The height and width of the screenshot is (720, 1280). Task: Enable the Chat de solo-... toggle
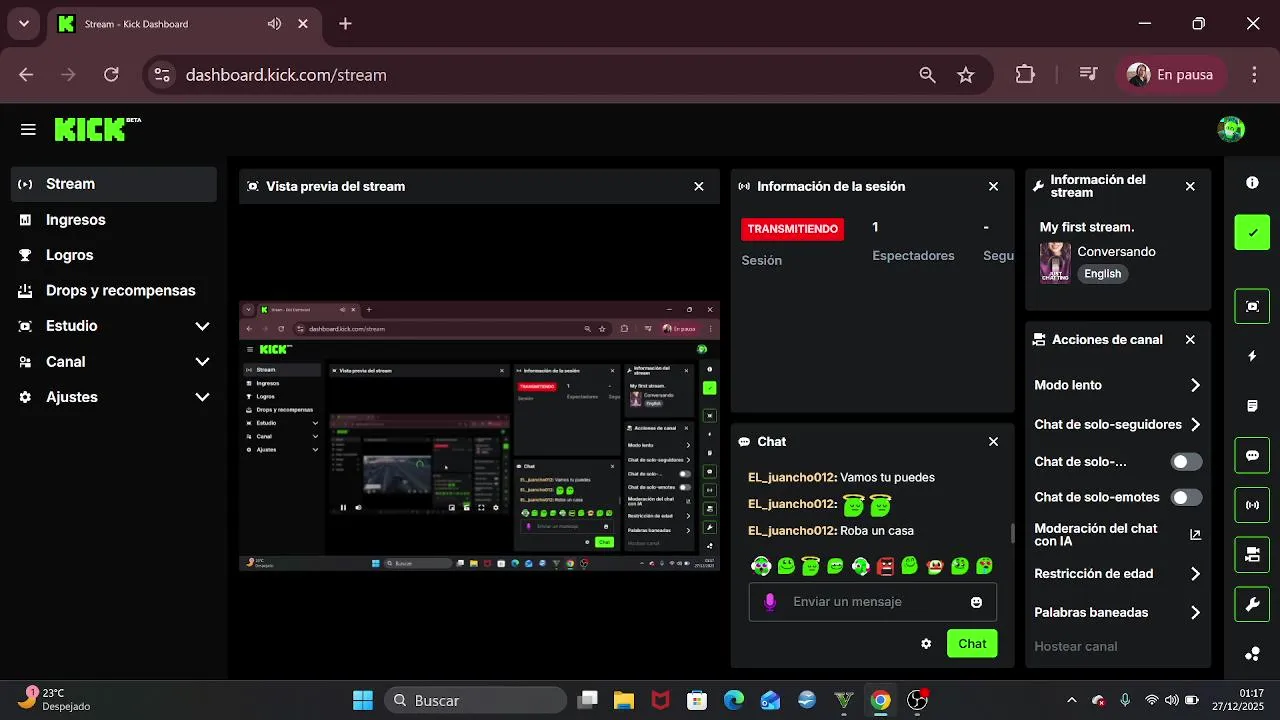click(x=1186, y=462)
